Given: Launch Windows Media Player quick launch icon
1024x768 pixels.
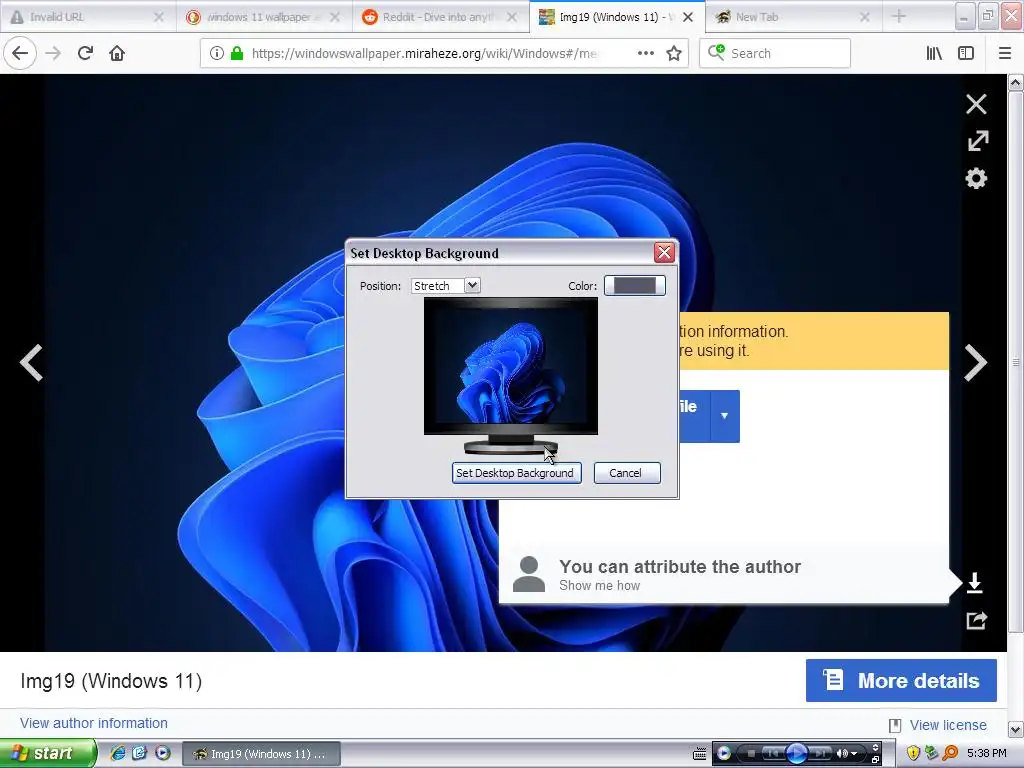Looking at the screenshot, I should tap(163, 753).
